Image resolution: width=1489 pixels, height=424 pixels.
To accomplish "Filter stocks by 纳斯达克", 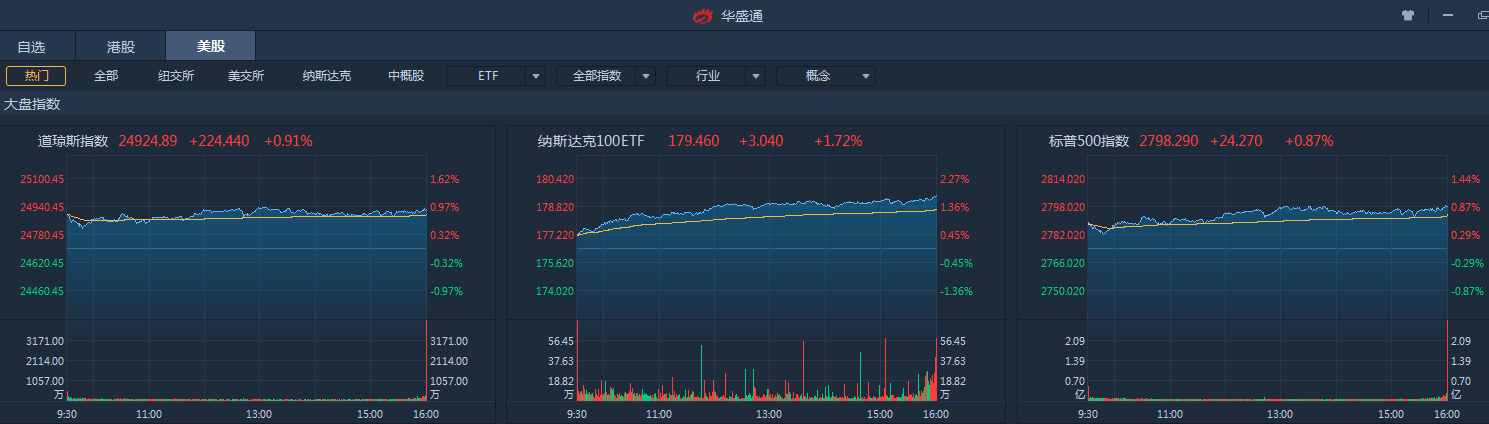I will click(x=327, y=76).
